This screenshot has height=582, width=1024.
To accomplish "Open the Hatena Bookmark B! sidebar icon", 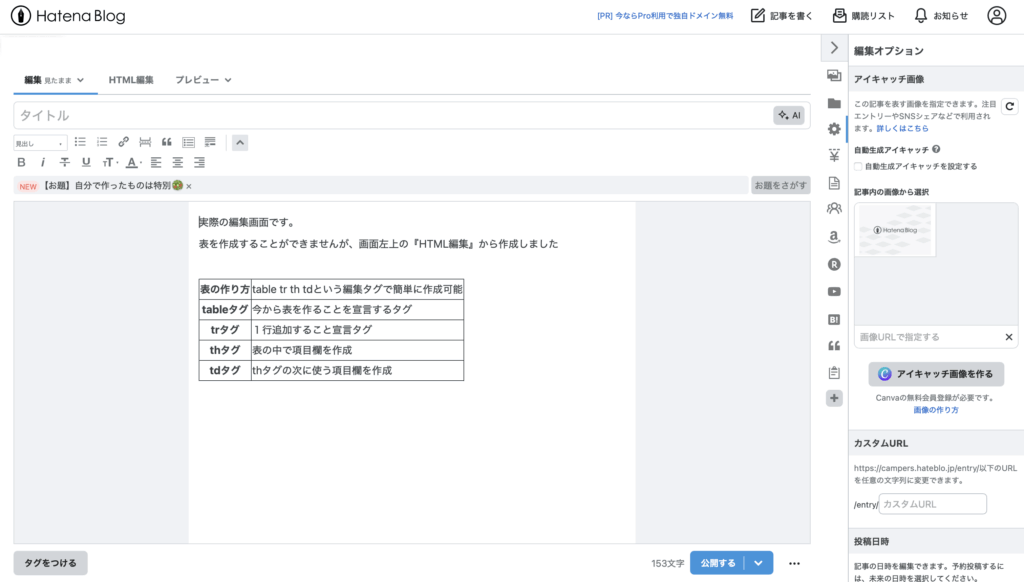I will [834, 319].
